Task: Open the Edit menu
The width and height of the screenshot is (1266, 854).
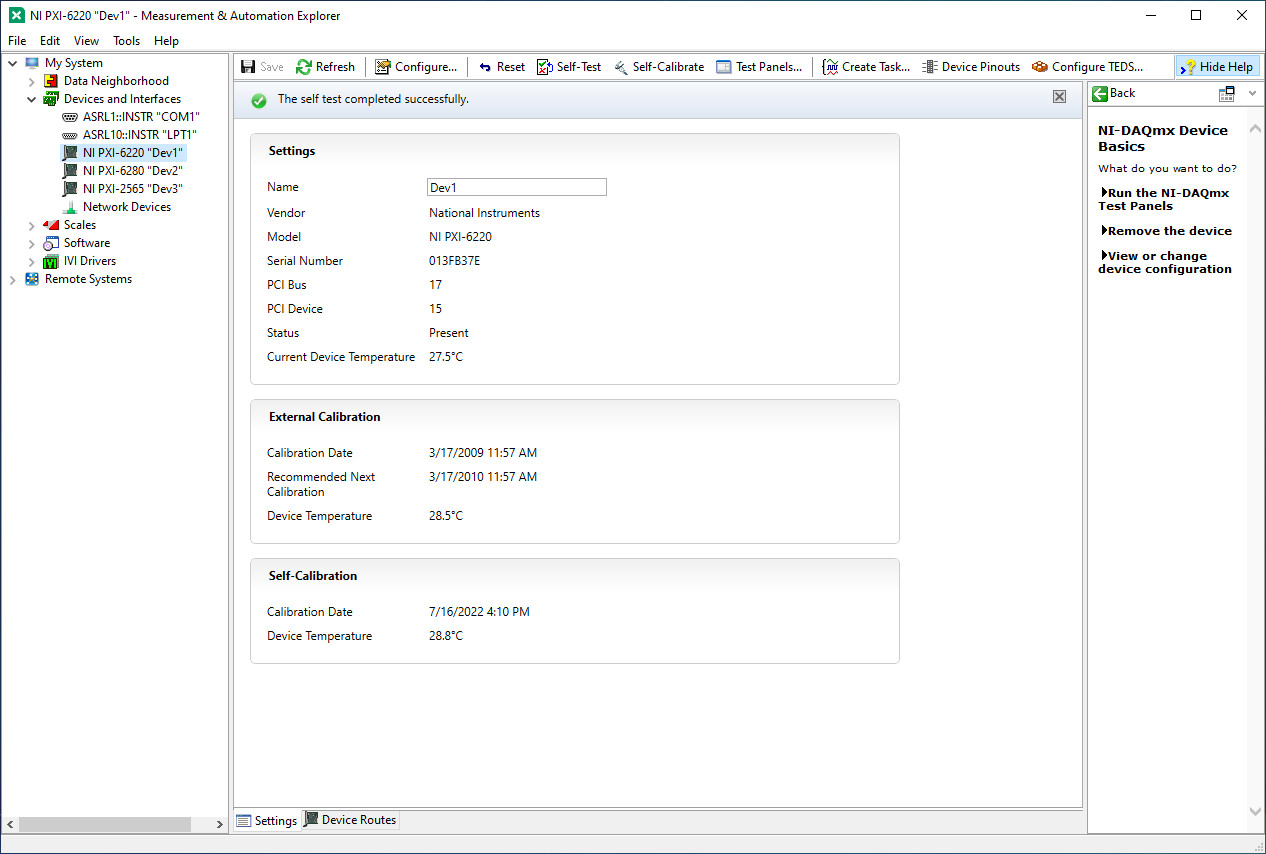Action: (50, 41)
